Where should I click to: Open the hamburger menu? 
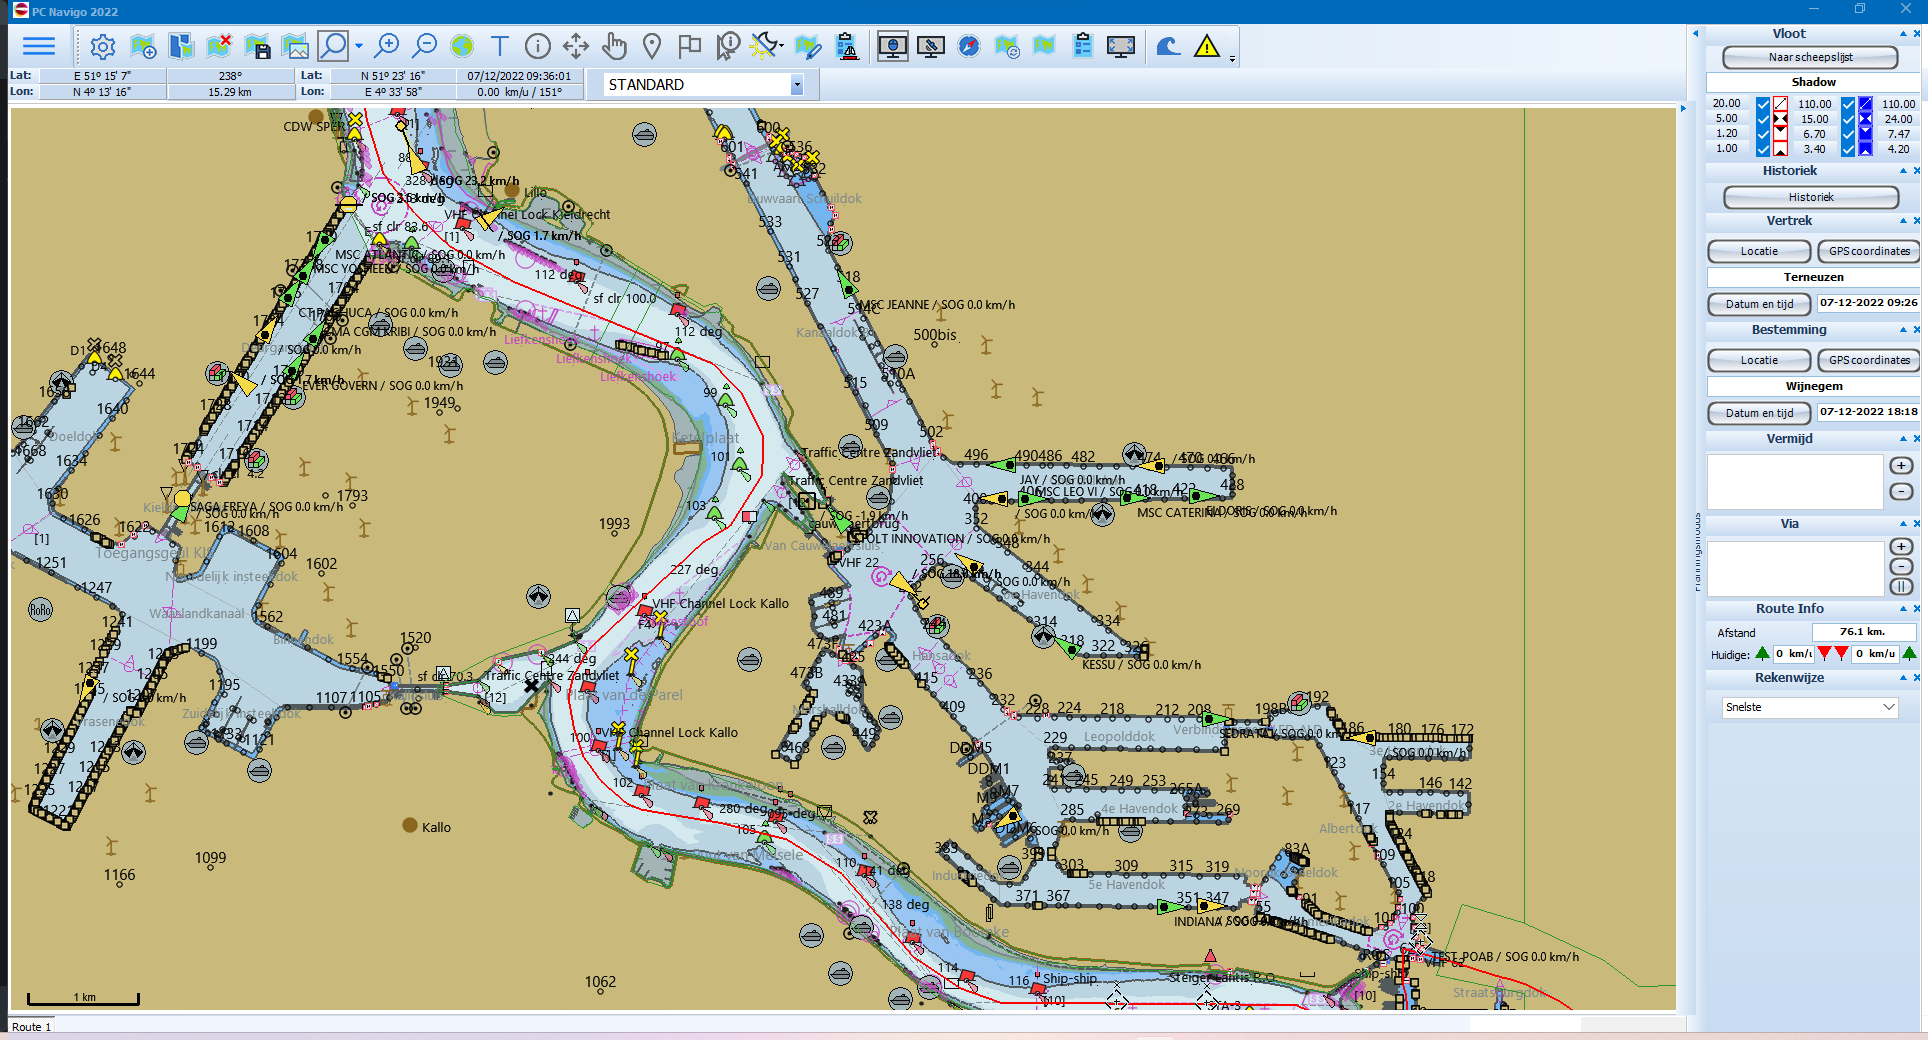point(39,46)
